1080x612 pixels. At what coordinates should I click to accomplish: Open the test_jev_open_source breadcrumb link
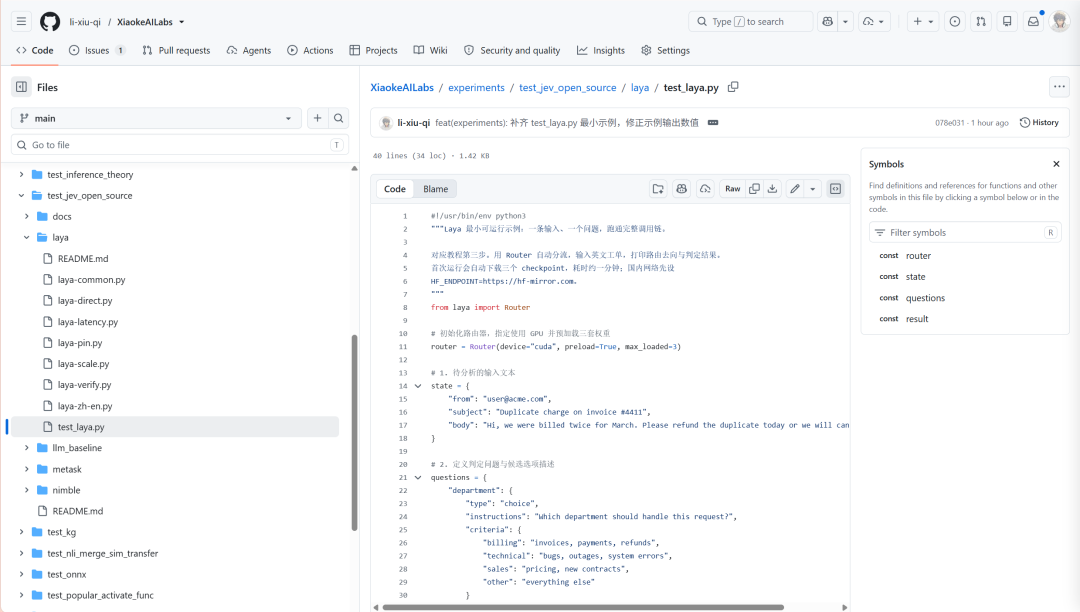pyautogui.click(x=568, y=87)
